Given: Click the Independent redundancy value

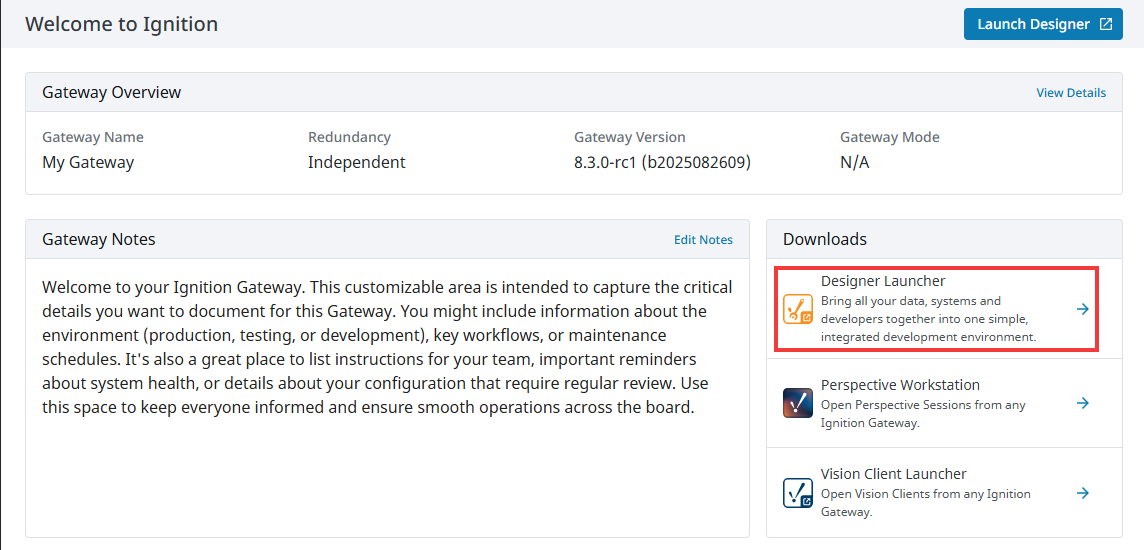Looking at the screenshot, I should tap(357, 162).
